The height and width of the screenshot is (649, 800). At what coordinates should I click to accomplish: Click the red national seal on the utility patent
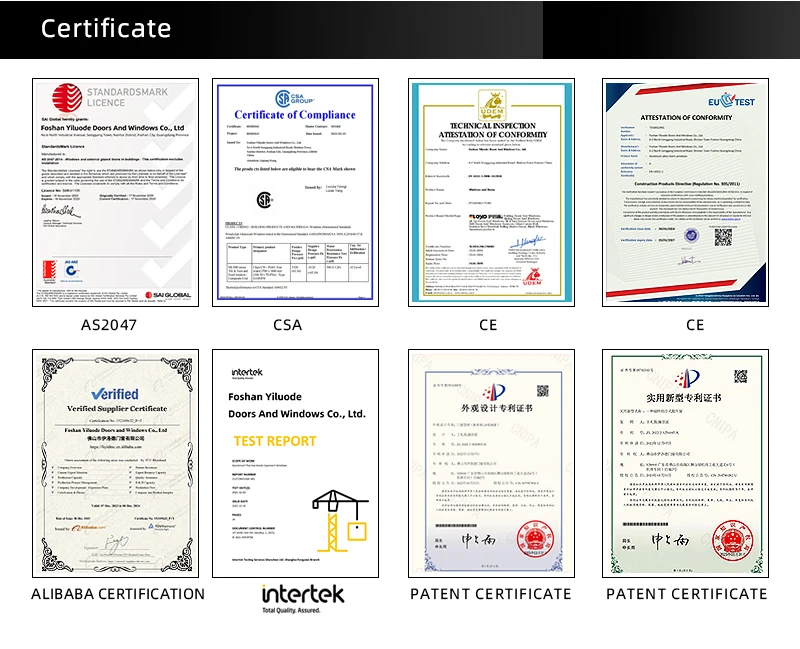pyautogui.click(x=733, y=539)
